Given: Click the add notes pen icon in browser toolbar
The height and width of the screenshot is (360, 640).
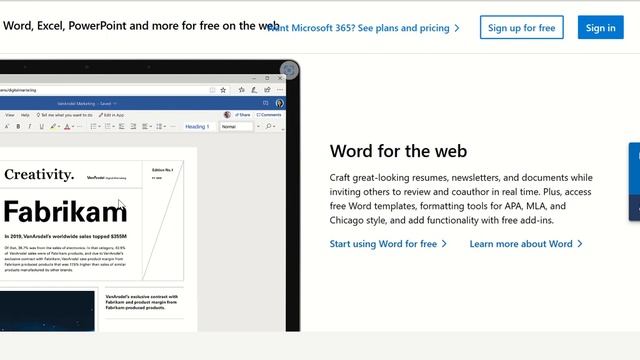Looking at the screenshot, I should tap(254, 90).
